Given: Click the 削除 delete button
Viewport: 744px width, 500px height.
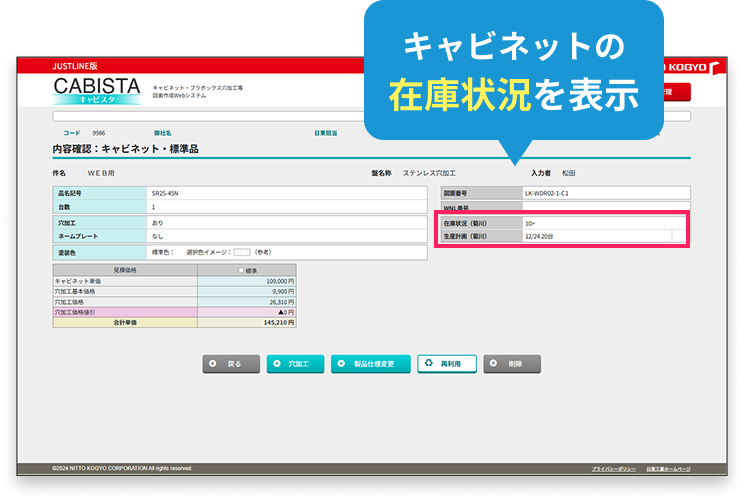Looking at the screenshot, I should (x=512, y=364).
